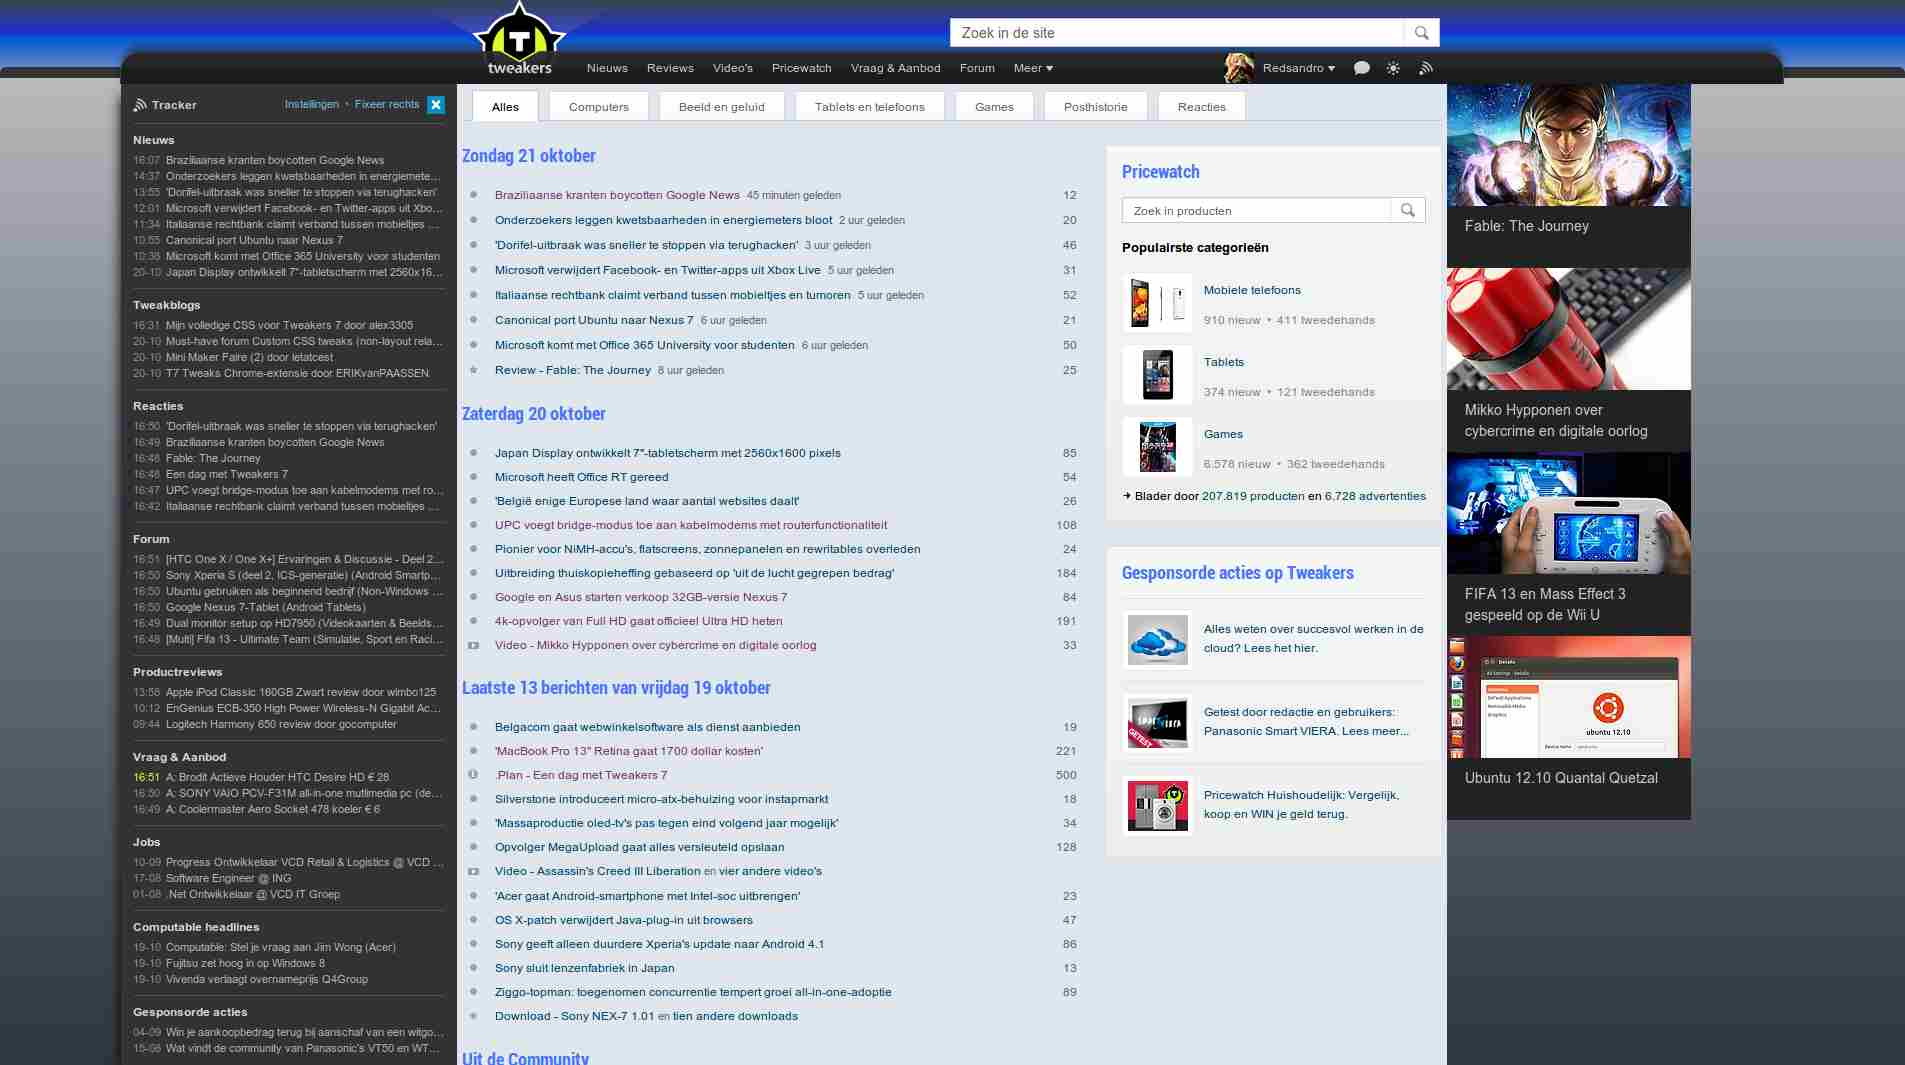The width and height of the screenshot is (1905, 1065).
Task: Switch to the Games filter tab
Action: click(994, 106)
